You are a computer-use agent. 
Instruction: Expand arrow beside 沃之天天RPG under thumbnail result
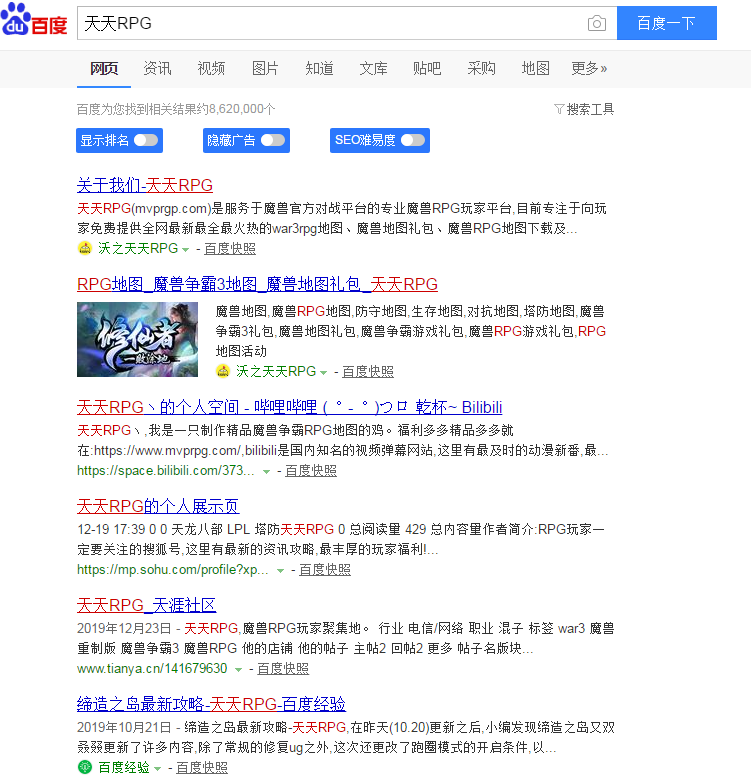tap(324, 372)
